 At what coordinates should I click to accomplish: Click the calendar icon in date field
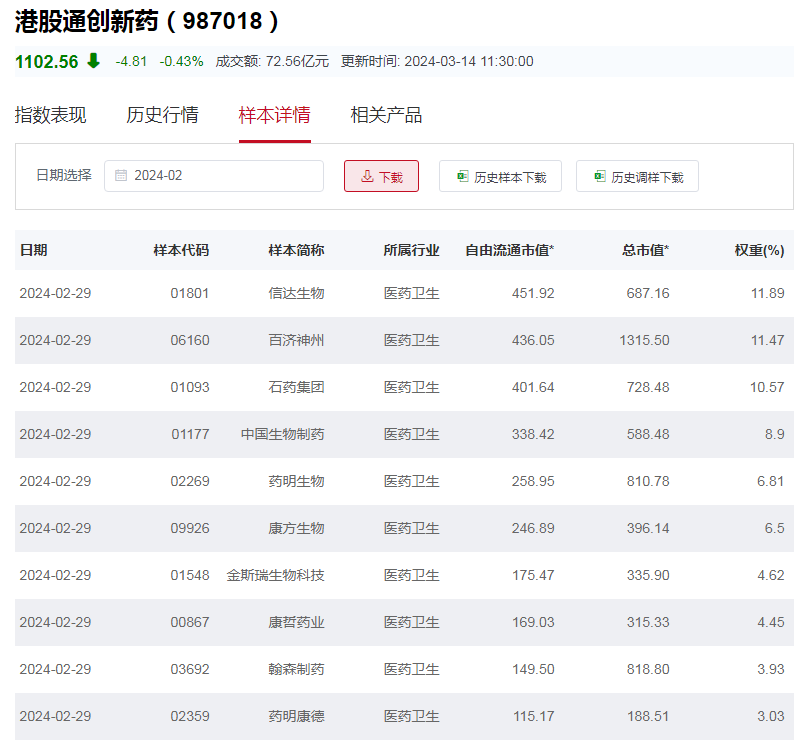[x=121, y=175]
